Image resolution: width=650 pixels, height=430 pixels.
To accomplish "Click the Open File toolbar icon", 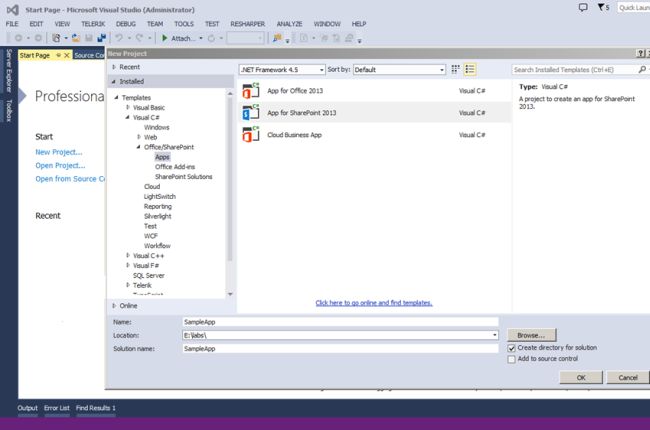I will [75, 38].
